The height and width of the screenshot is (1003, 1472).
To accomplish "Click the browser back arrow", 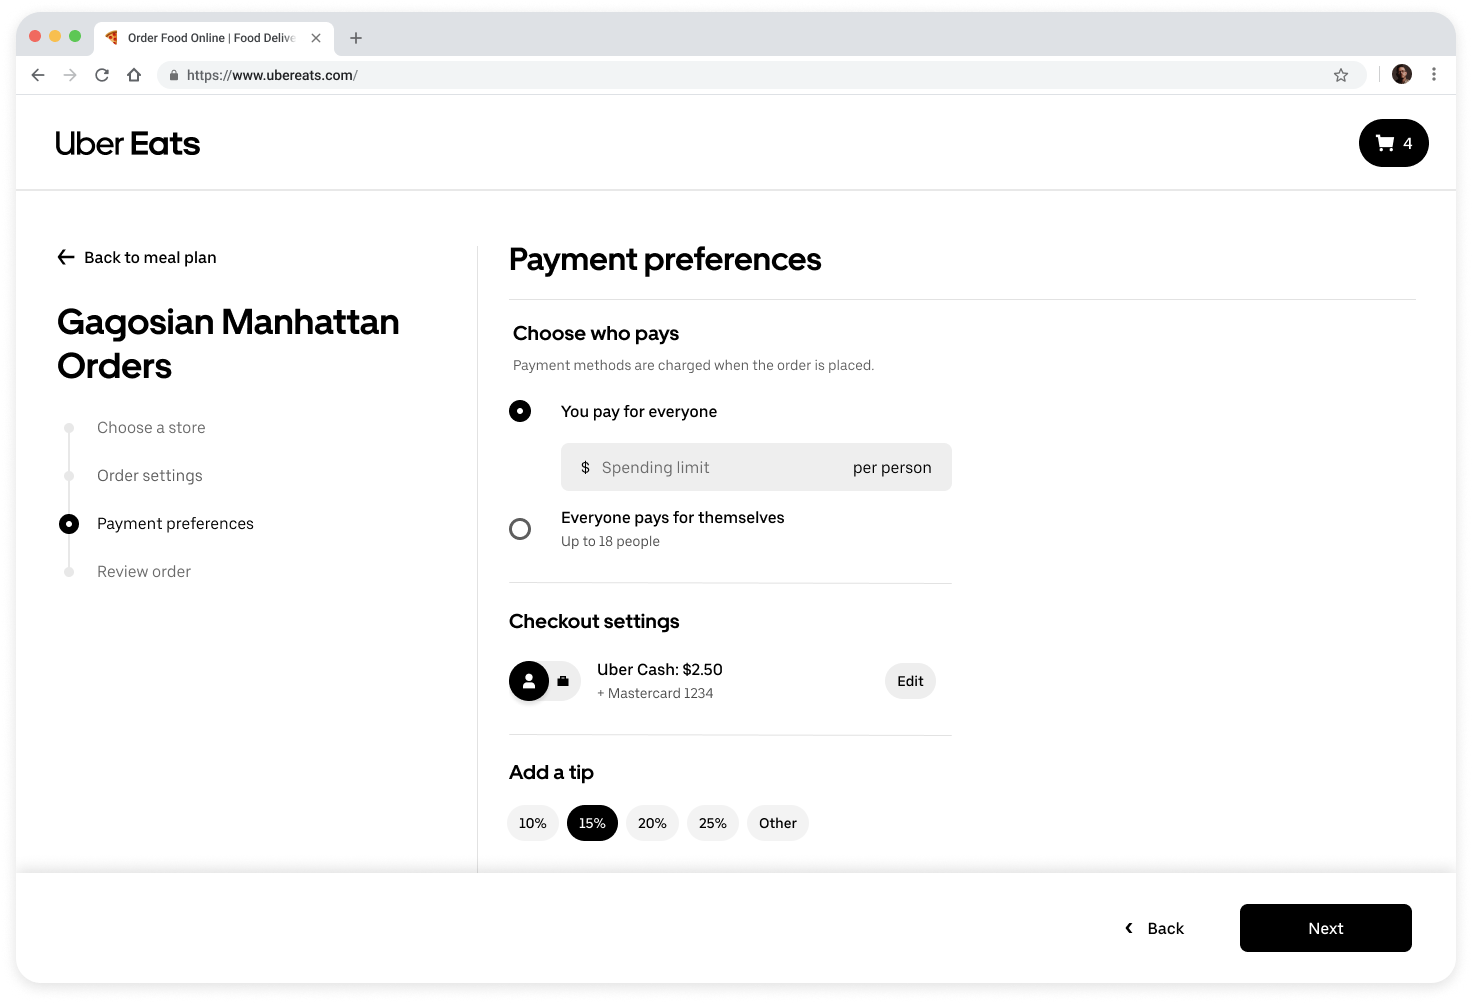I will [38, 75].
